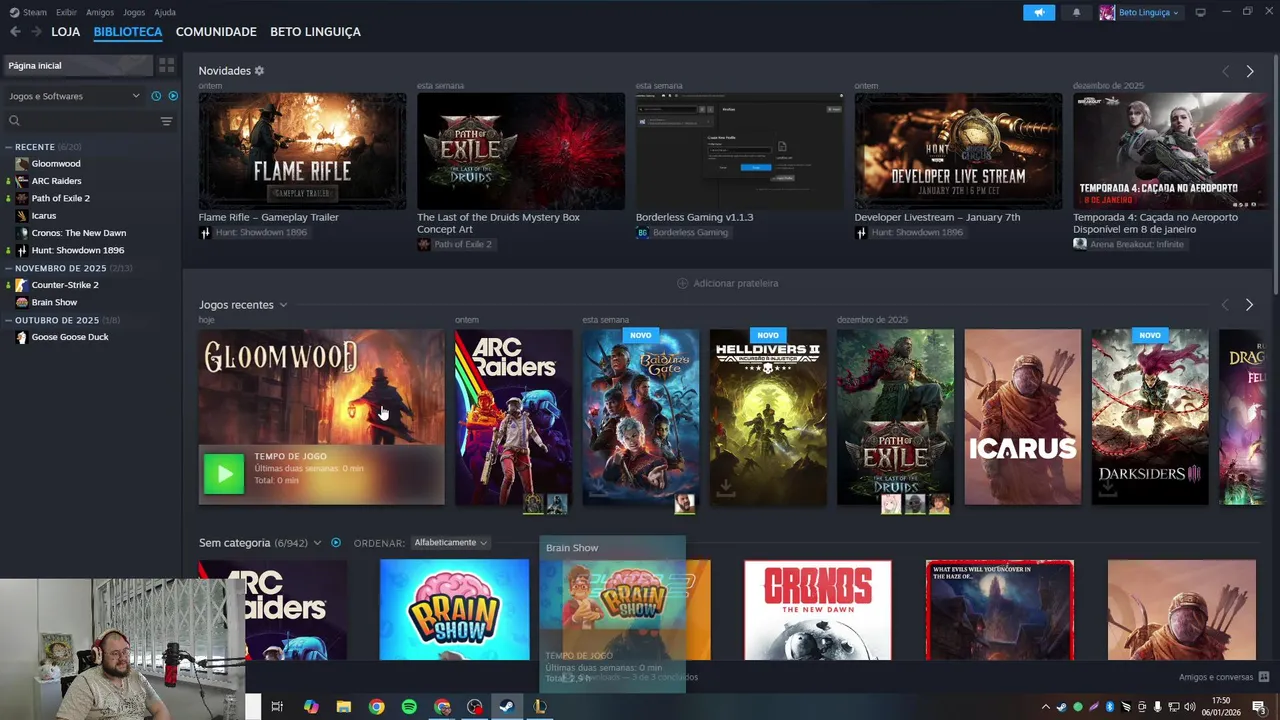
Task: Select Brain Show in sidebar list
Action: [x=54, y=302]
